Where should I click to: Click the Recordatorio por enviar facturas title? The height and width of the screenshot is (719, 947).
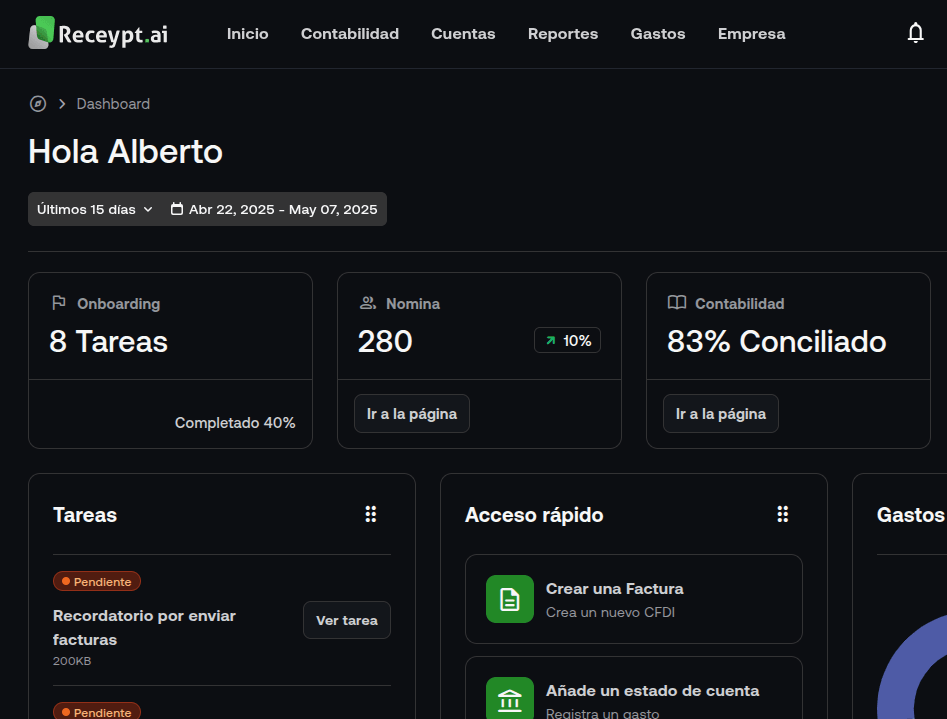point(144,627)
